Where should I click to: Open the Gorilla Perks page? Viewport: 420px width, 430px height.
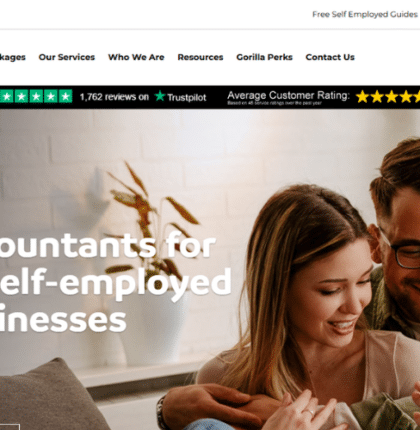[264, 57]
